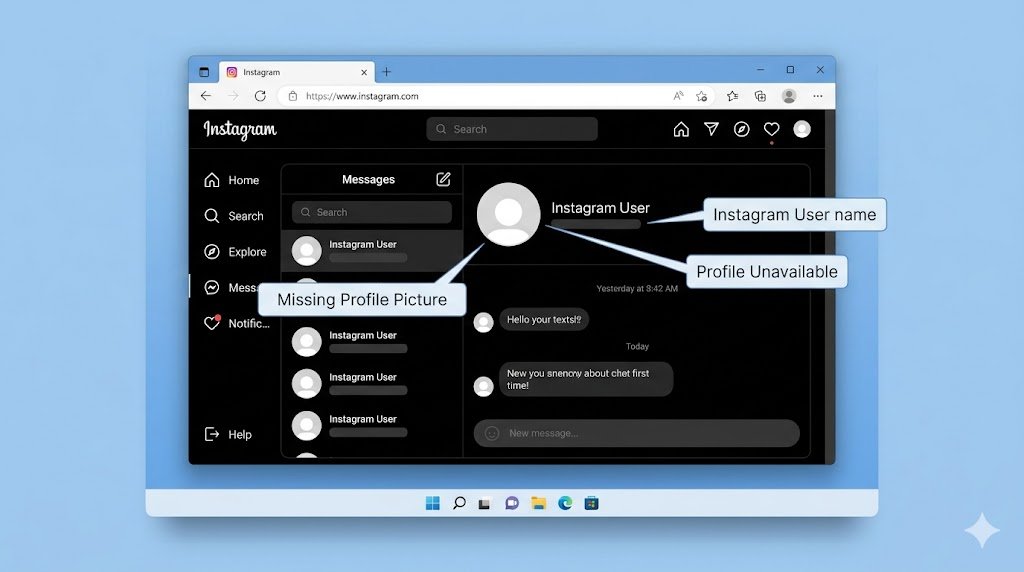This screenshot has height=572, width=1024.
Task: Open Search in the left sidebar
Action: pyautogui.click(x=234, y=216)
